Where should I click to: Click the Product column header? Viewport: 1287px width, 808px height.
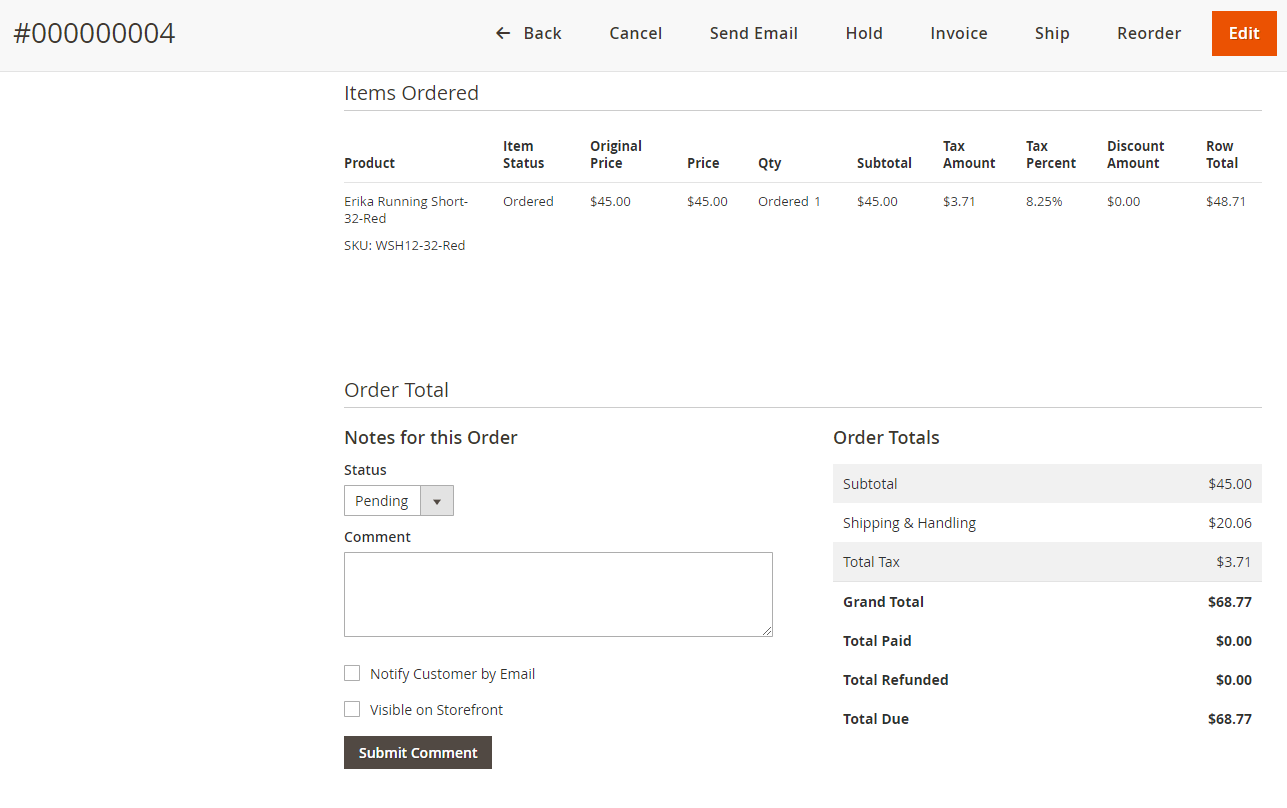pos(369,163)
